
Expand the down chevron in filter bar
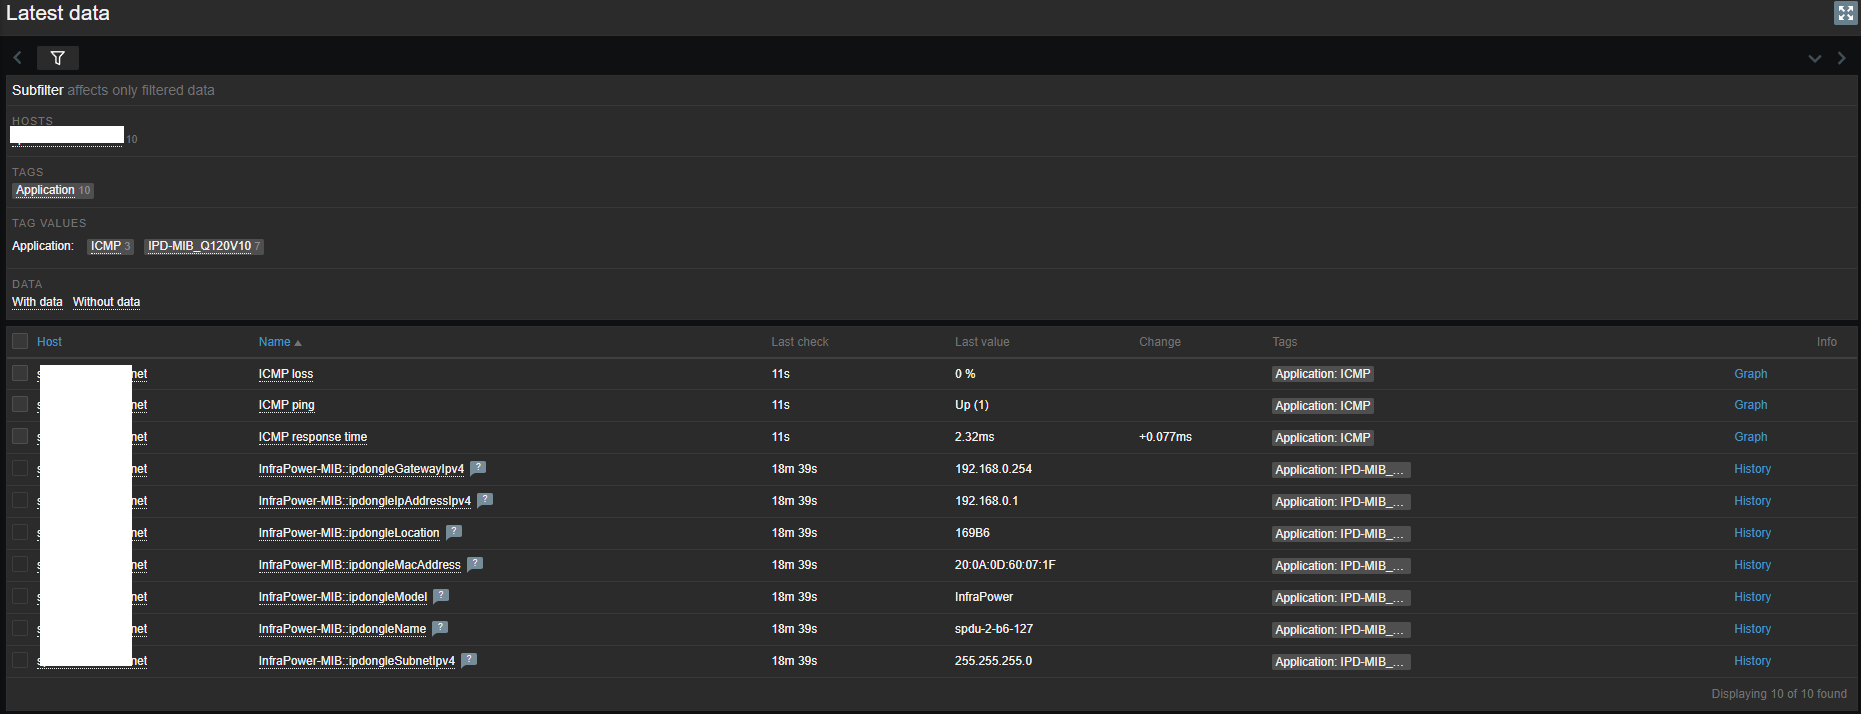point(1814,58)
